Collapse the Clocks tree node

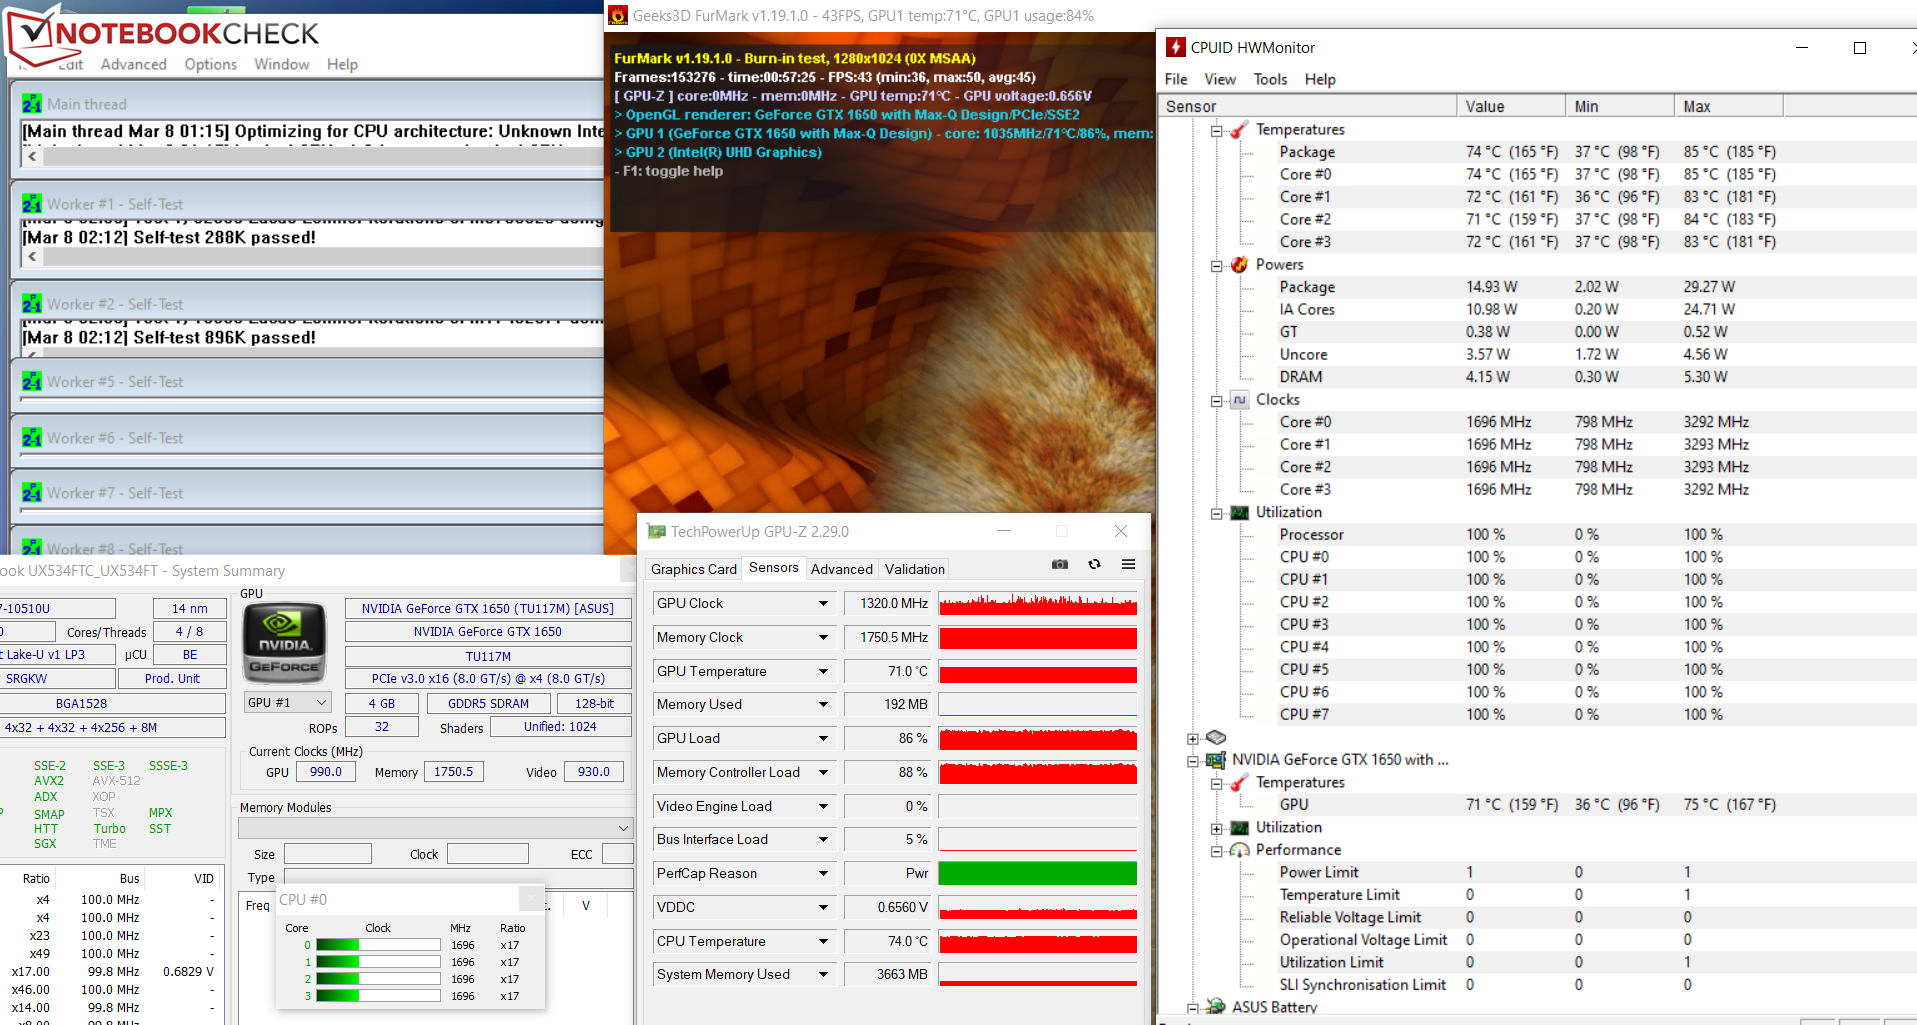click(x=1216, y=401)
